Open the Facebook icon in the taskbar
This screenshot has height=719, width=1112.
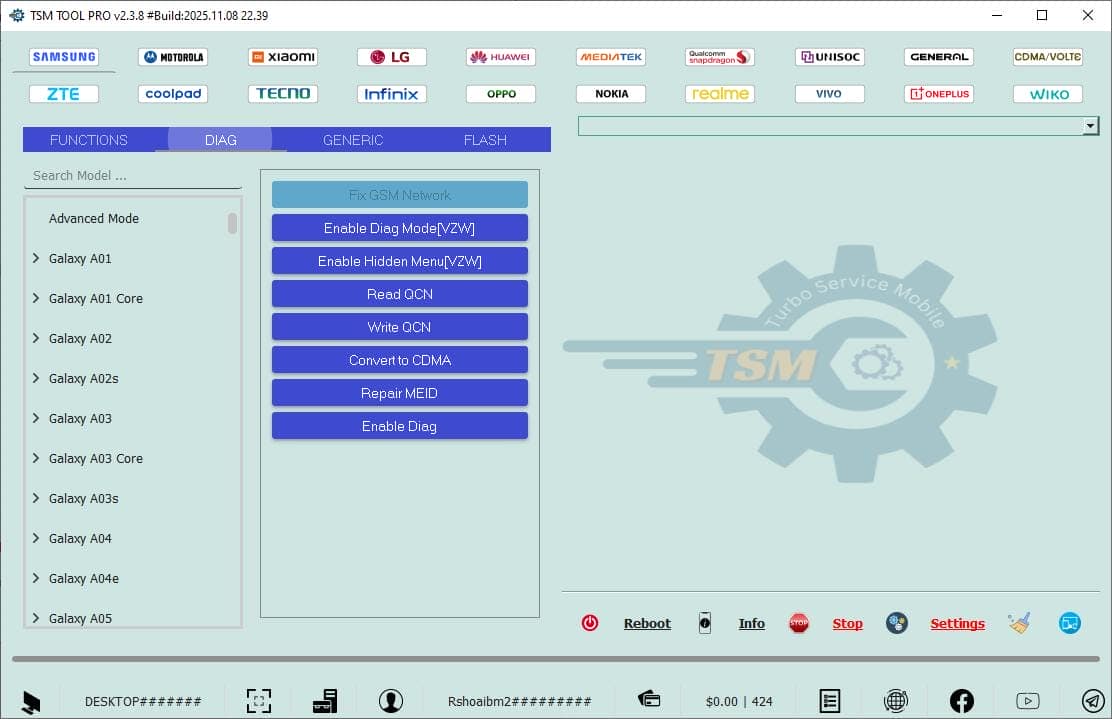[961, 700]
